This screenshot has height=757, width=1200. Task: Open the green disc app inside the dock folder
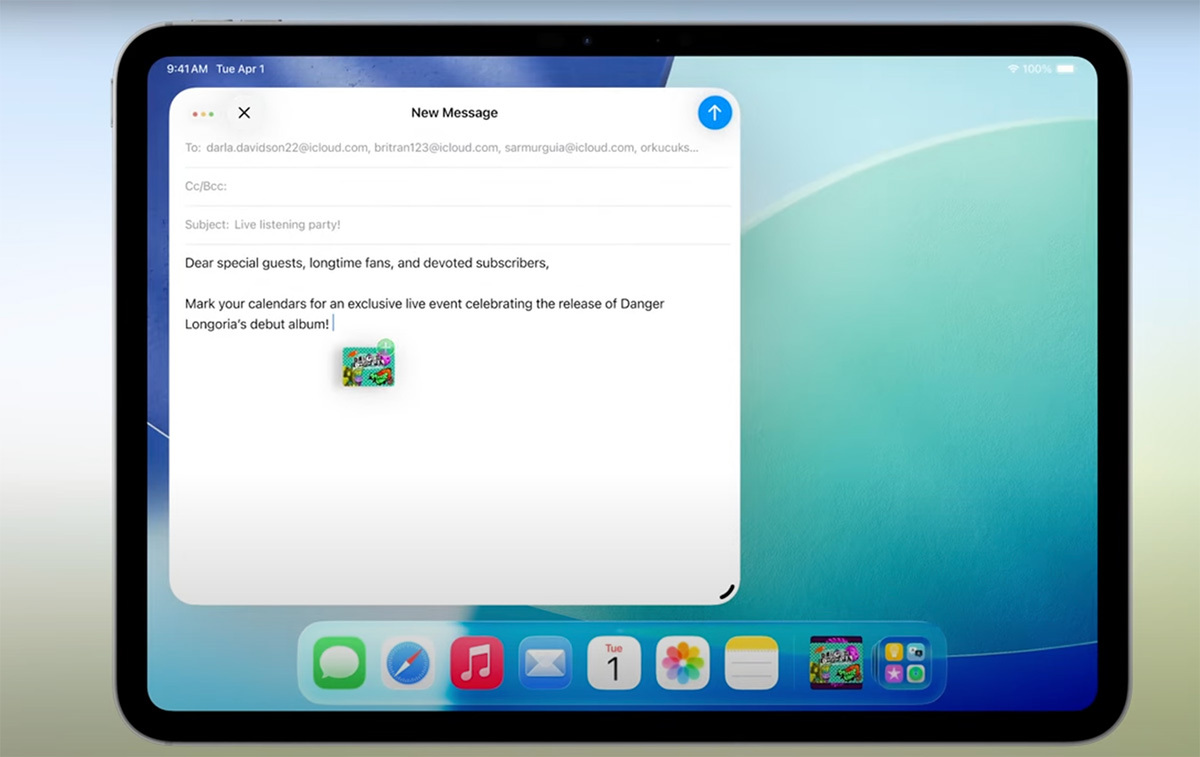[916, 673]
